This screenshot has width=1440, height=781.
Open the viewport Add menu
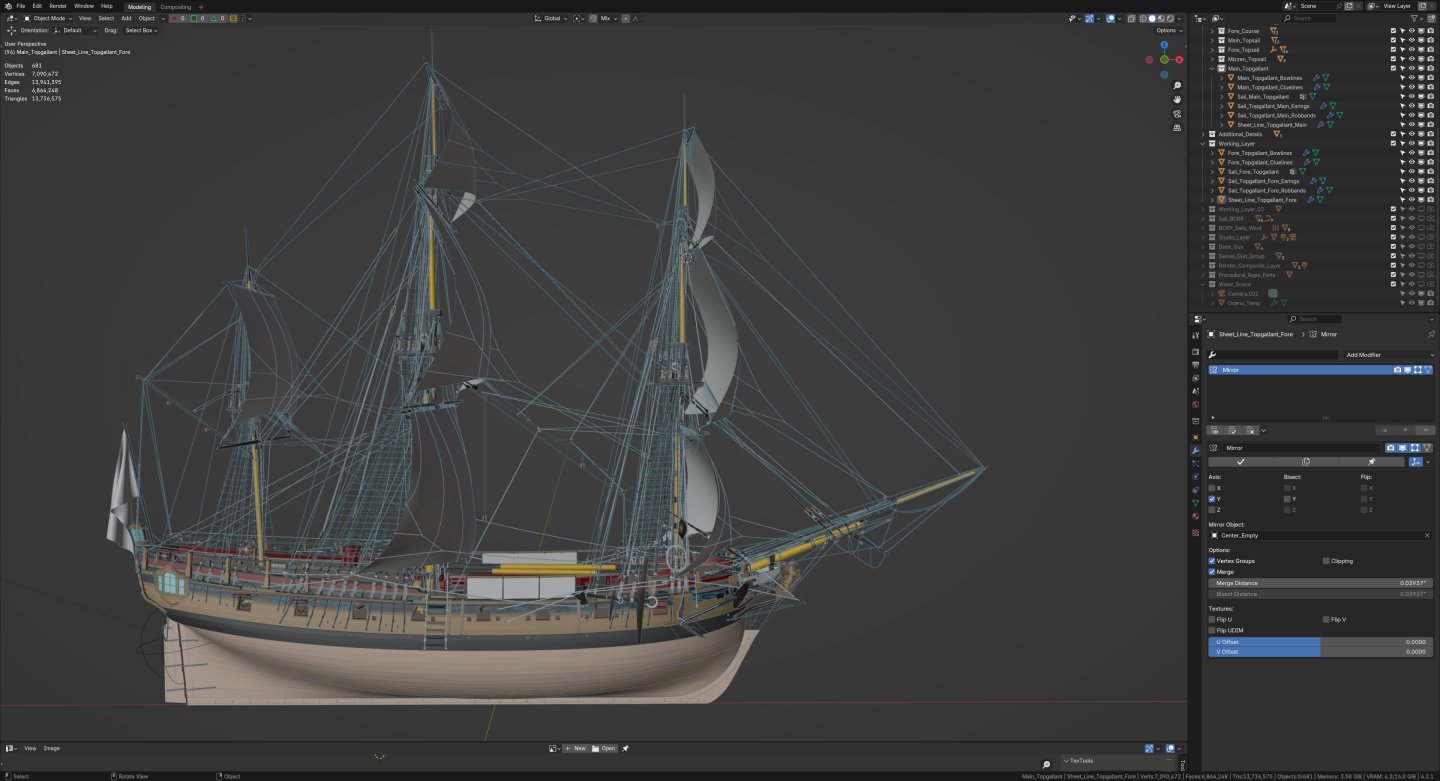pyautogui.click(x=126, y=18)
